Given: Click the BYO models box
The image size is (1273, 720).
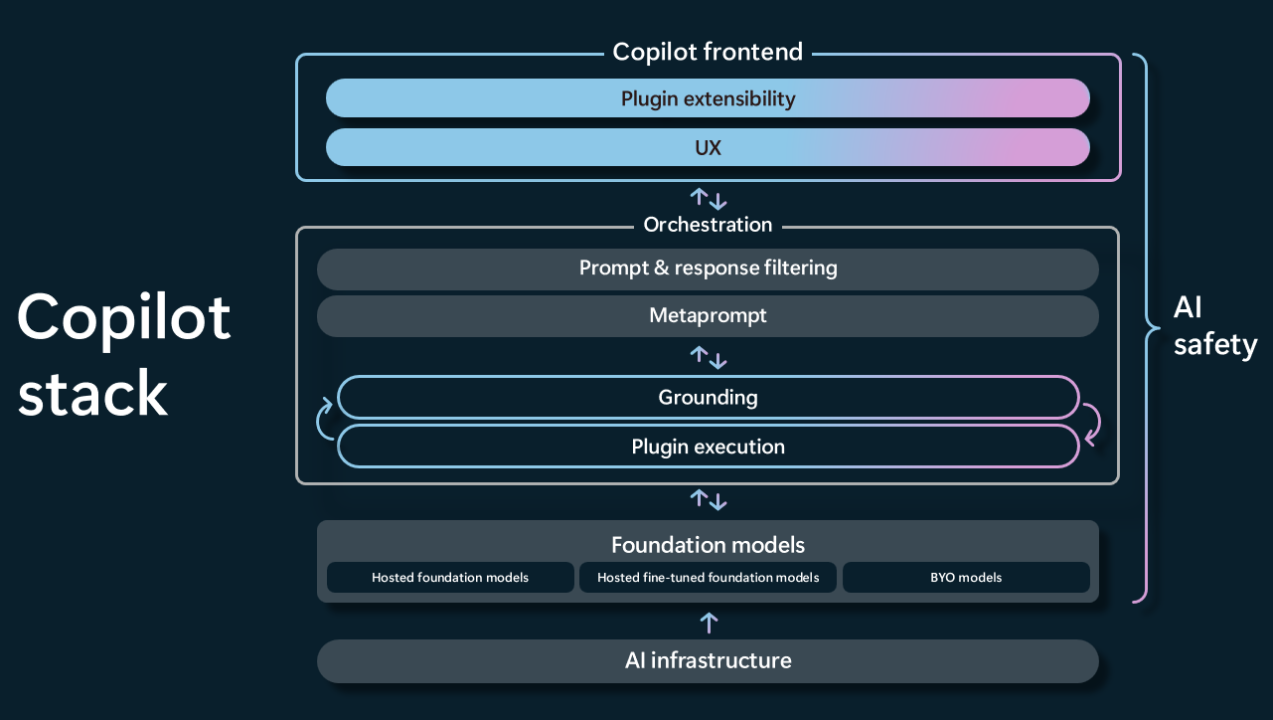Looking at the screenshot, I should [x=965, y=577].
